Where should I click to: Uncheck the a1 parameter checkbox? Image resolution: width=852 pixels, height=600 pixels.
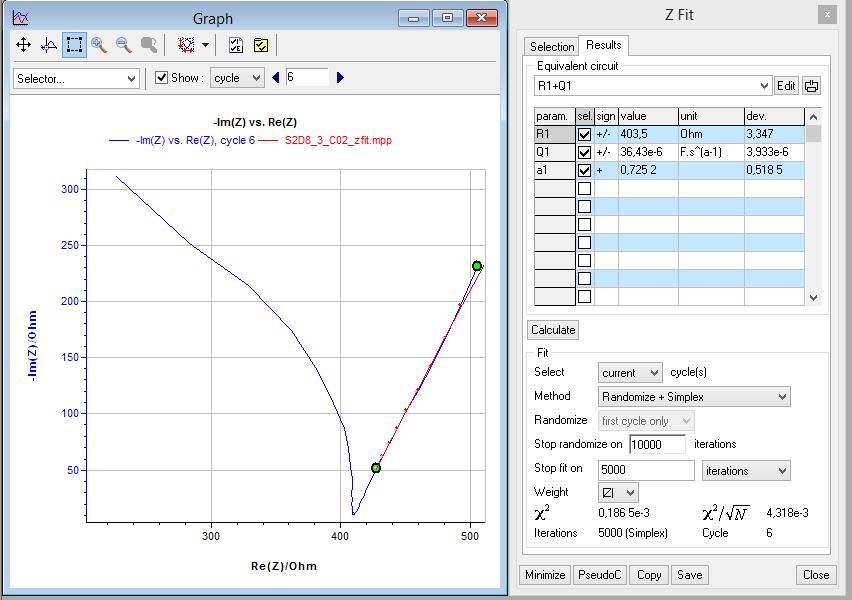point(584,170)
